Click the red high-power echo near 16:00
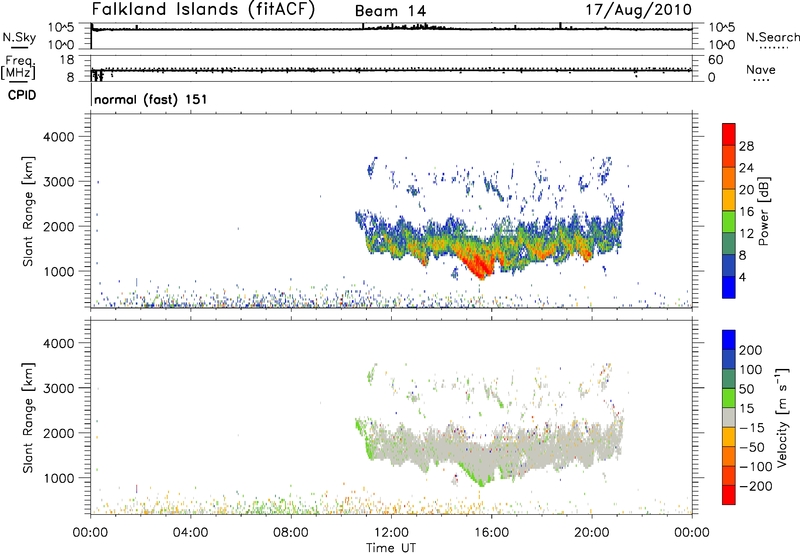This screenshot has width=800, height=554. 480,265
